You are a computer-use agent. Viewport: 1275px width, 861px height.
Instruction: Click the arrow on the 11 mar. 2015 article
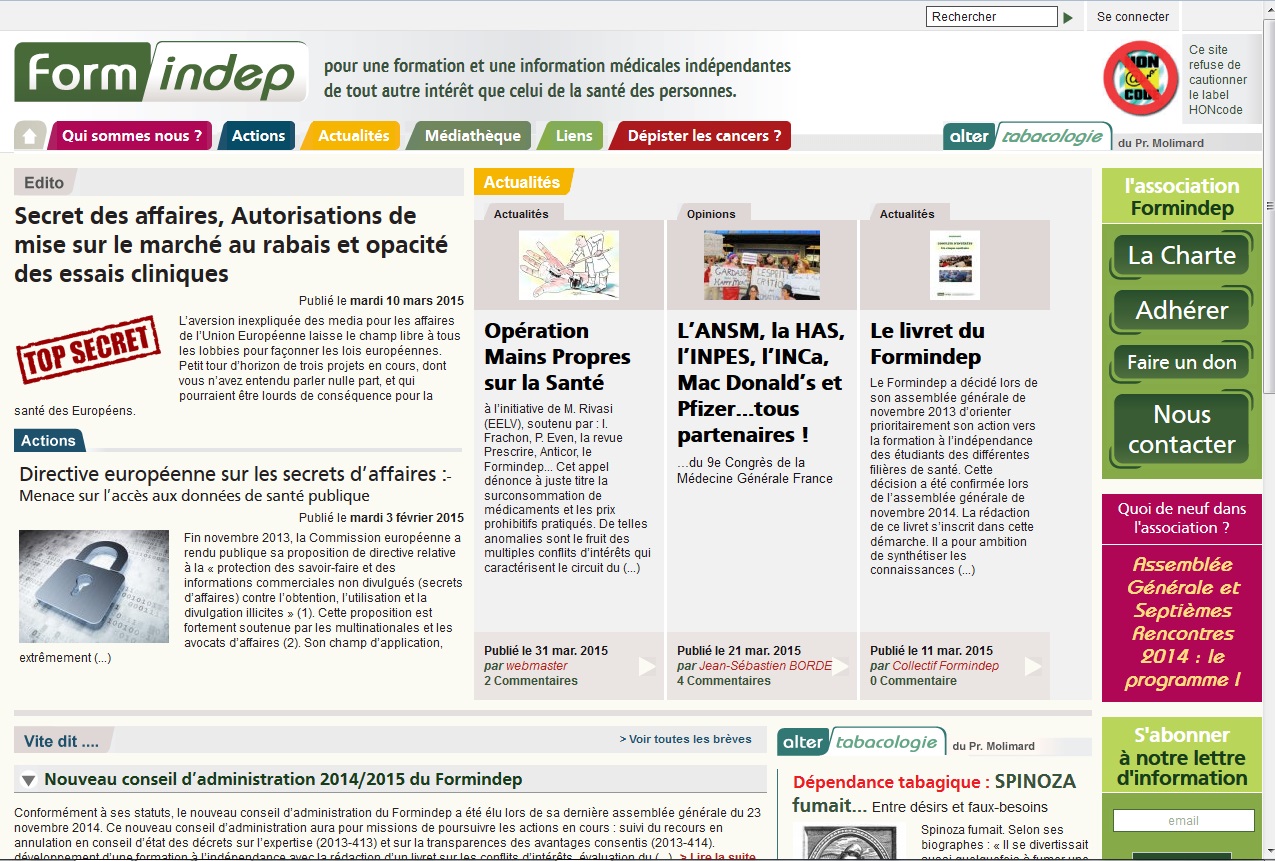[1033, 666]
